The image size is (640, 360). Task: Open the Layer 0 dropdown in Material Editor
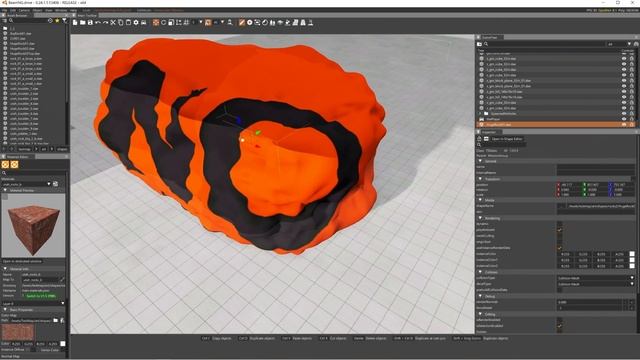(x=33, y=303)
